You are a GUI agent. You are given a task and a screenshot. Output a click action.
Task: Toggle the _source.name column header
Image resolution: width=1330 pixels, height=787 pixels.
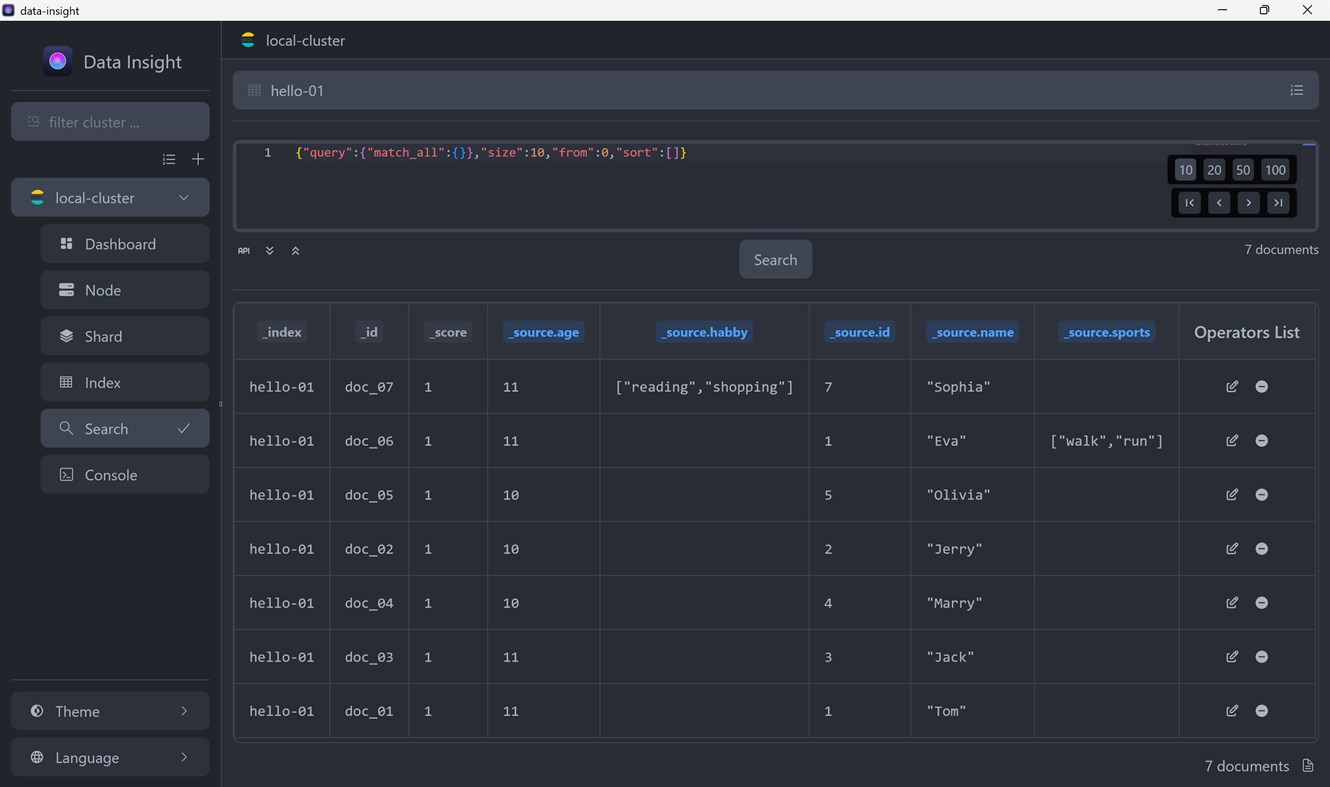(x=973, y=332)
